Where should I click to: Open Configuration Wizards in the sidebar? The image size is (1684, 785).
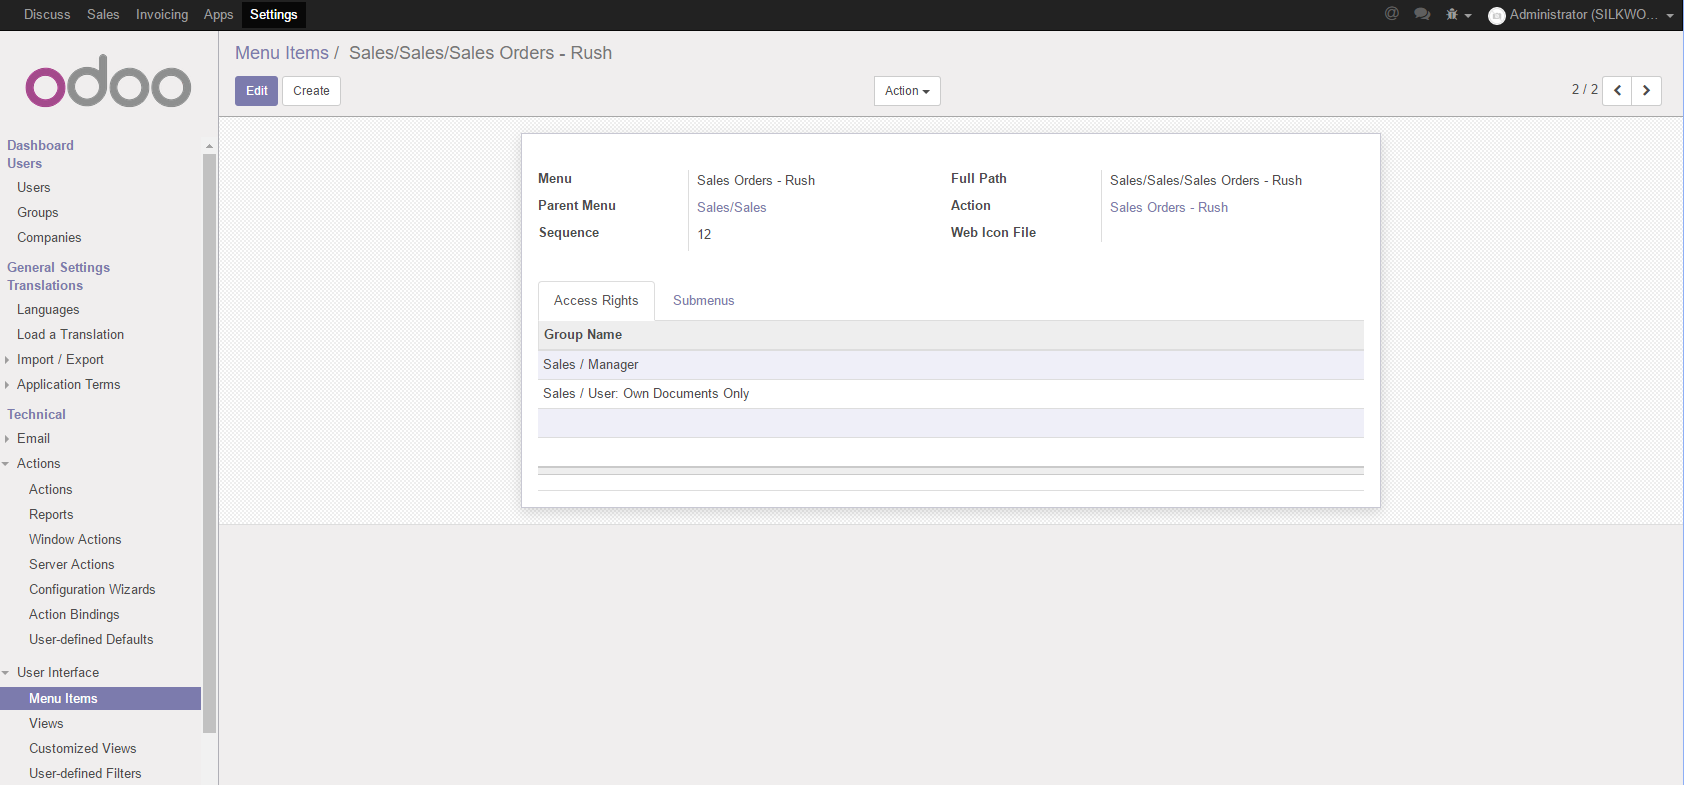[x=92, y=590]
